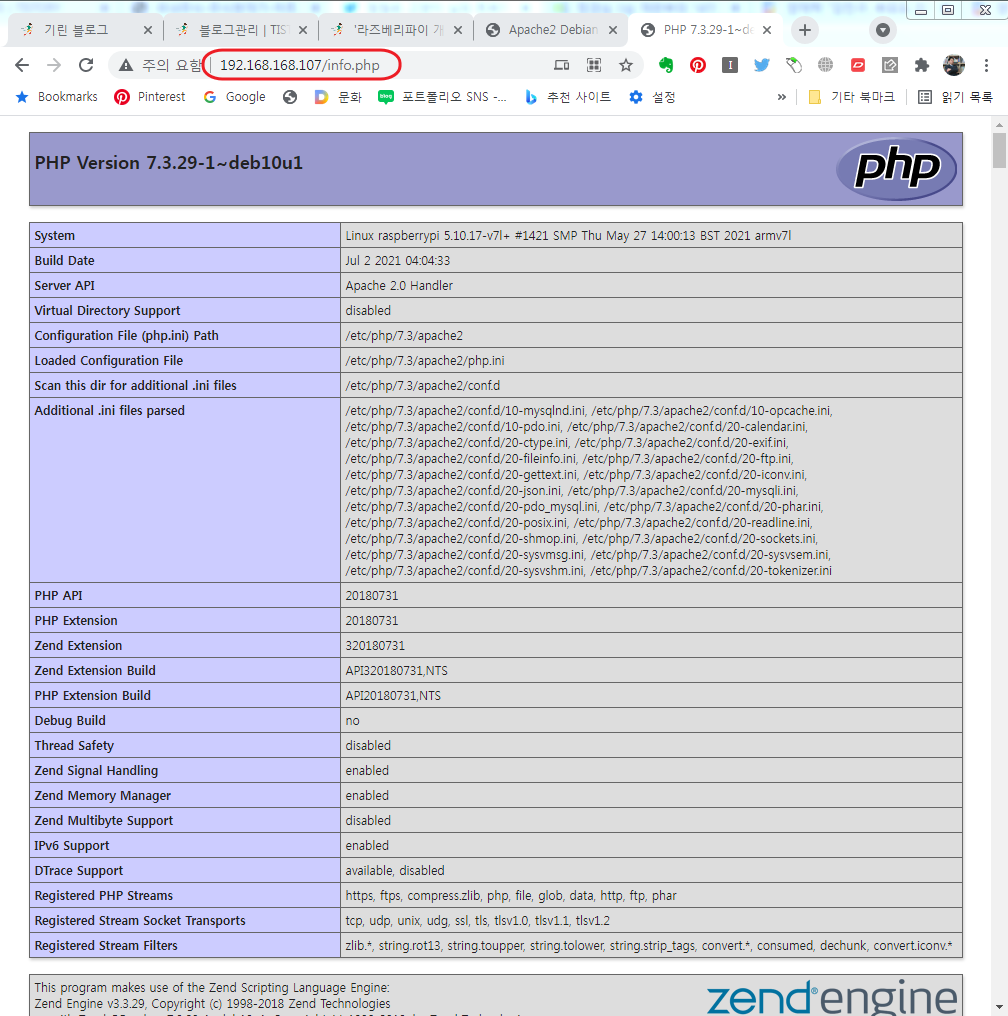
Task: Open the 포트폴리오 SNS bookmark
Action: point(442,97)
